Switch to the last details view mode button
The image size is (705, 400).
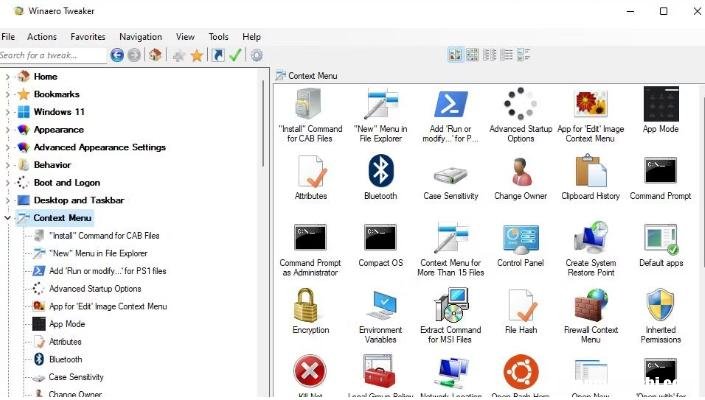[523, 55]
